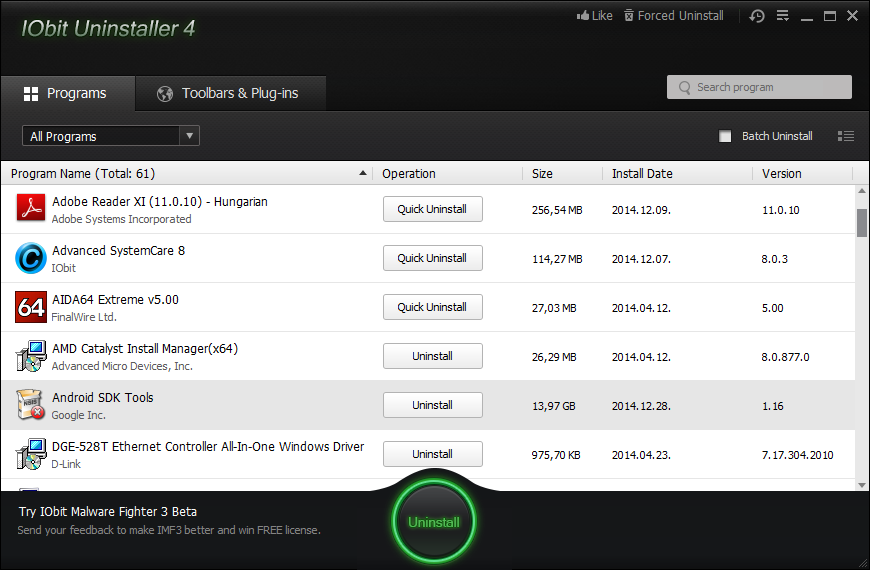The image size is (870, 570).
Task: Maximize the IObit Uninstaller window
Action: click(829, 16)
